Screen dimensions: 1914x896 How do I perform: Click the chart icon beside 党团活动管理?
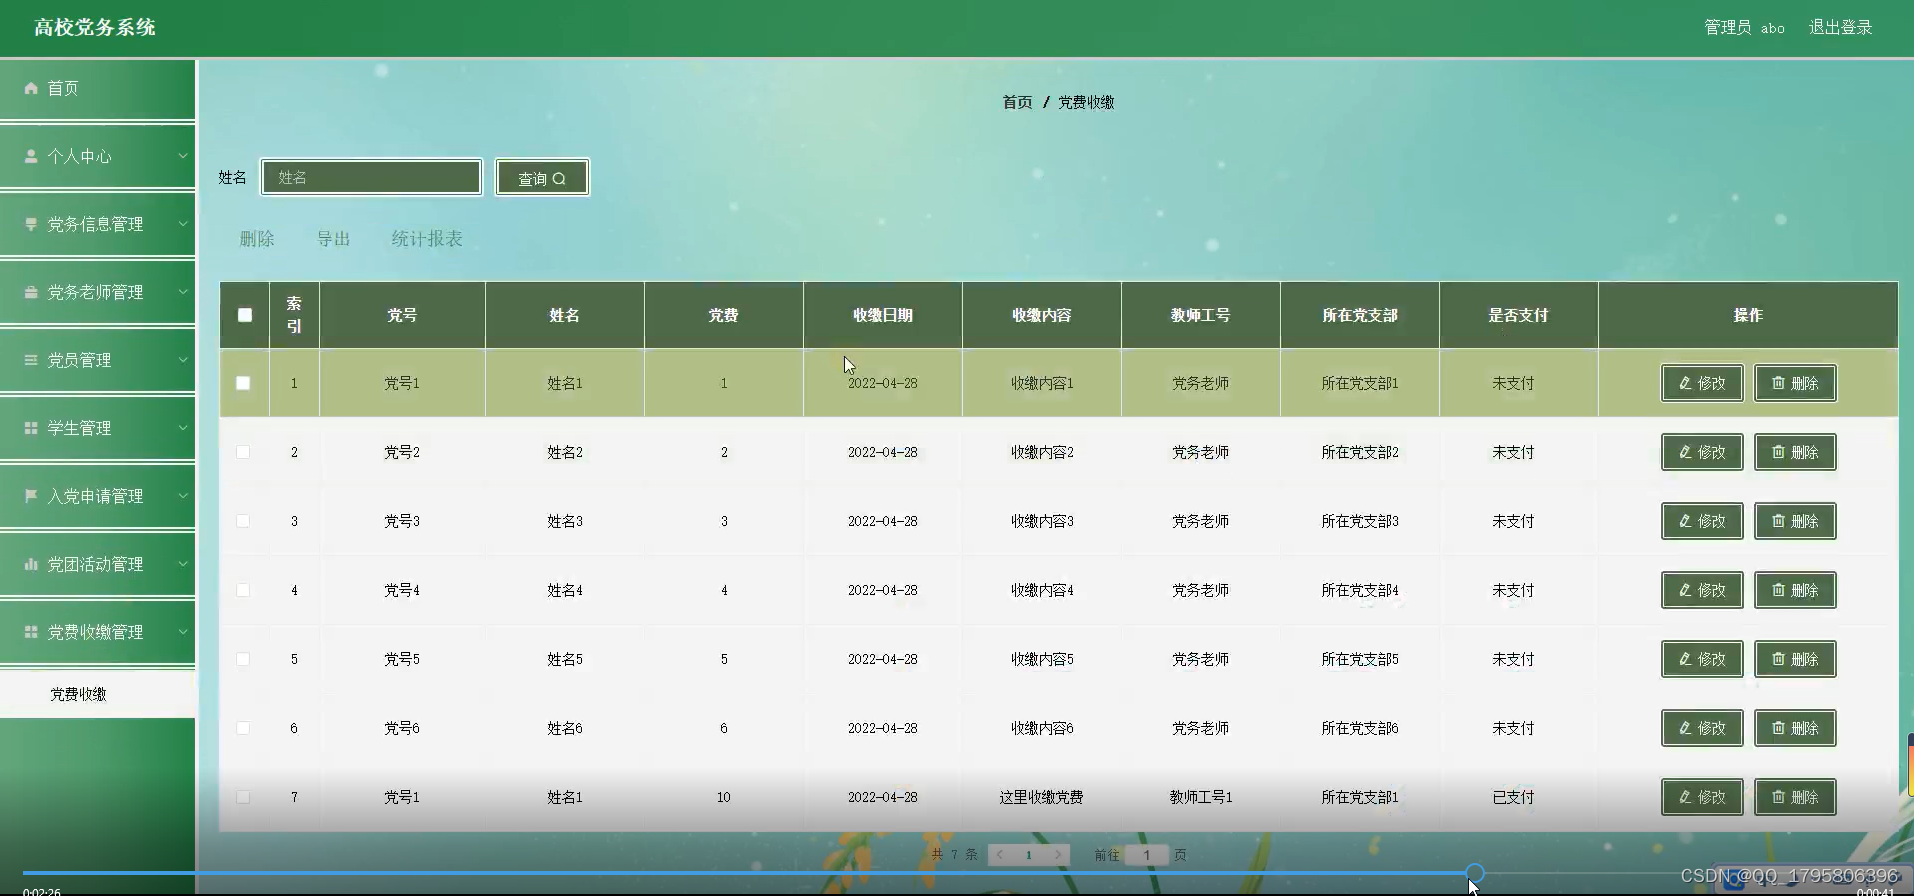(31, 564)
